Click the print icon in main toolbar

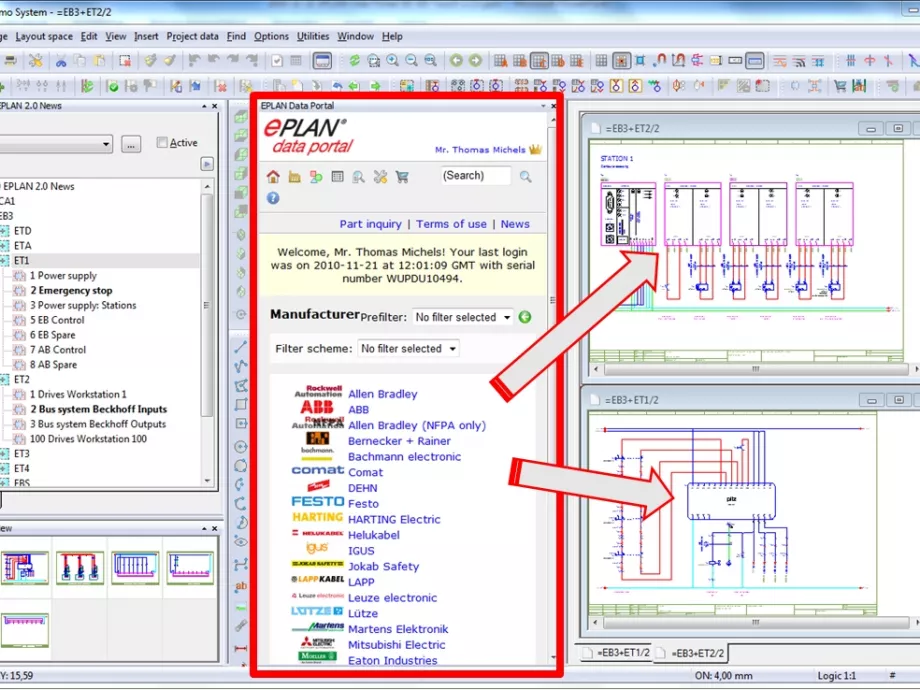pos(11,60)
